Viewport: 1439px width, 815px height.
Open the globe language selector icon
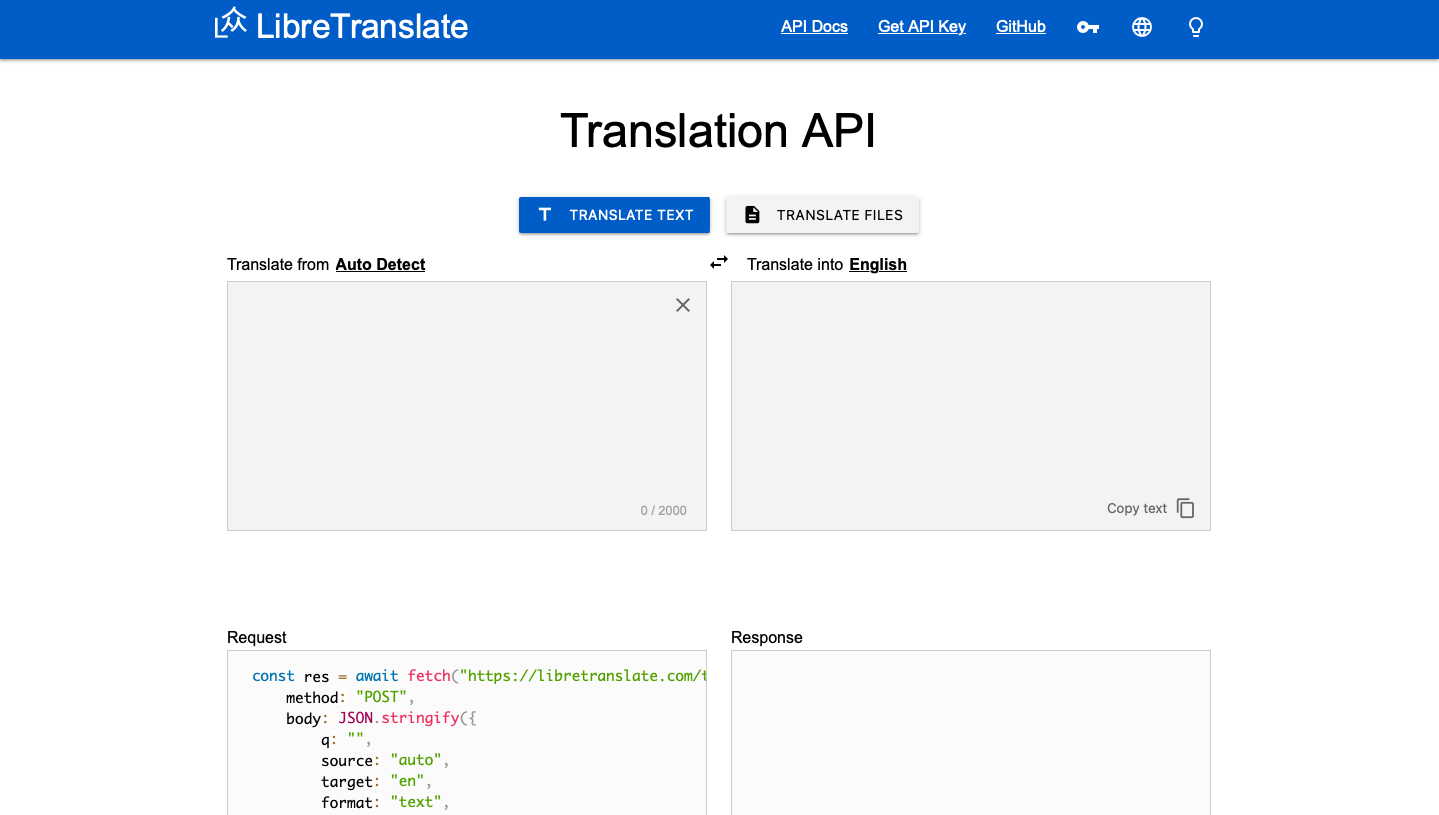point(1142,27)
